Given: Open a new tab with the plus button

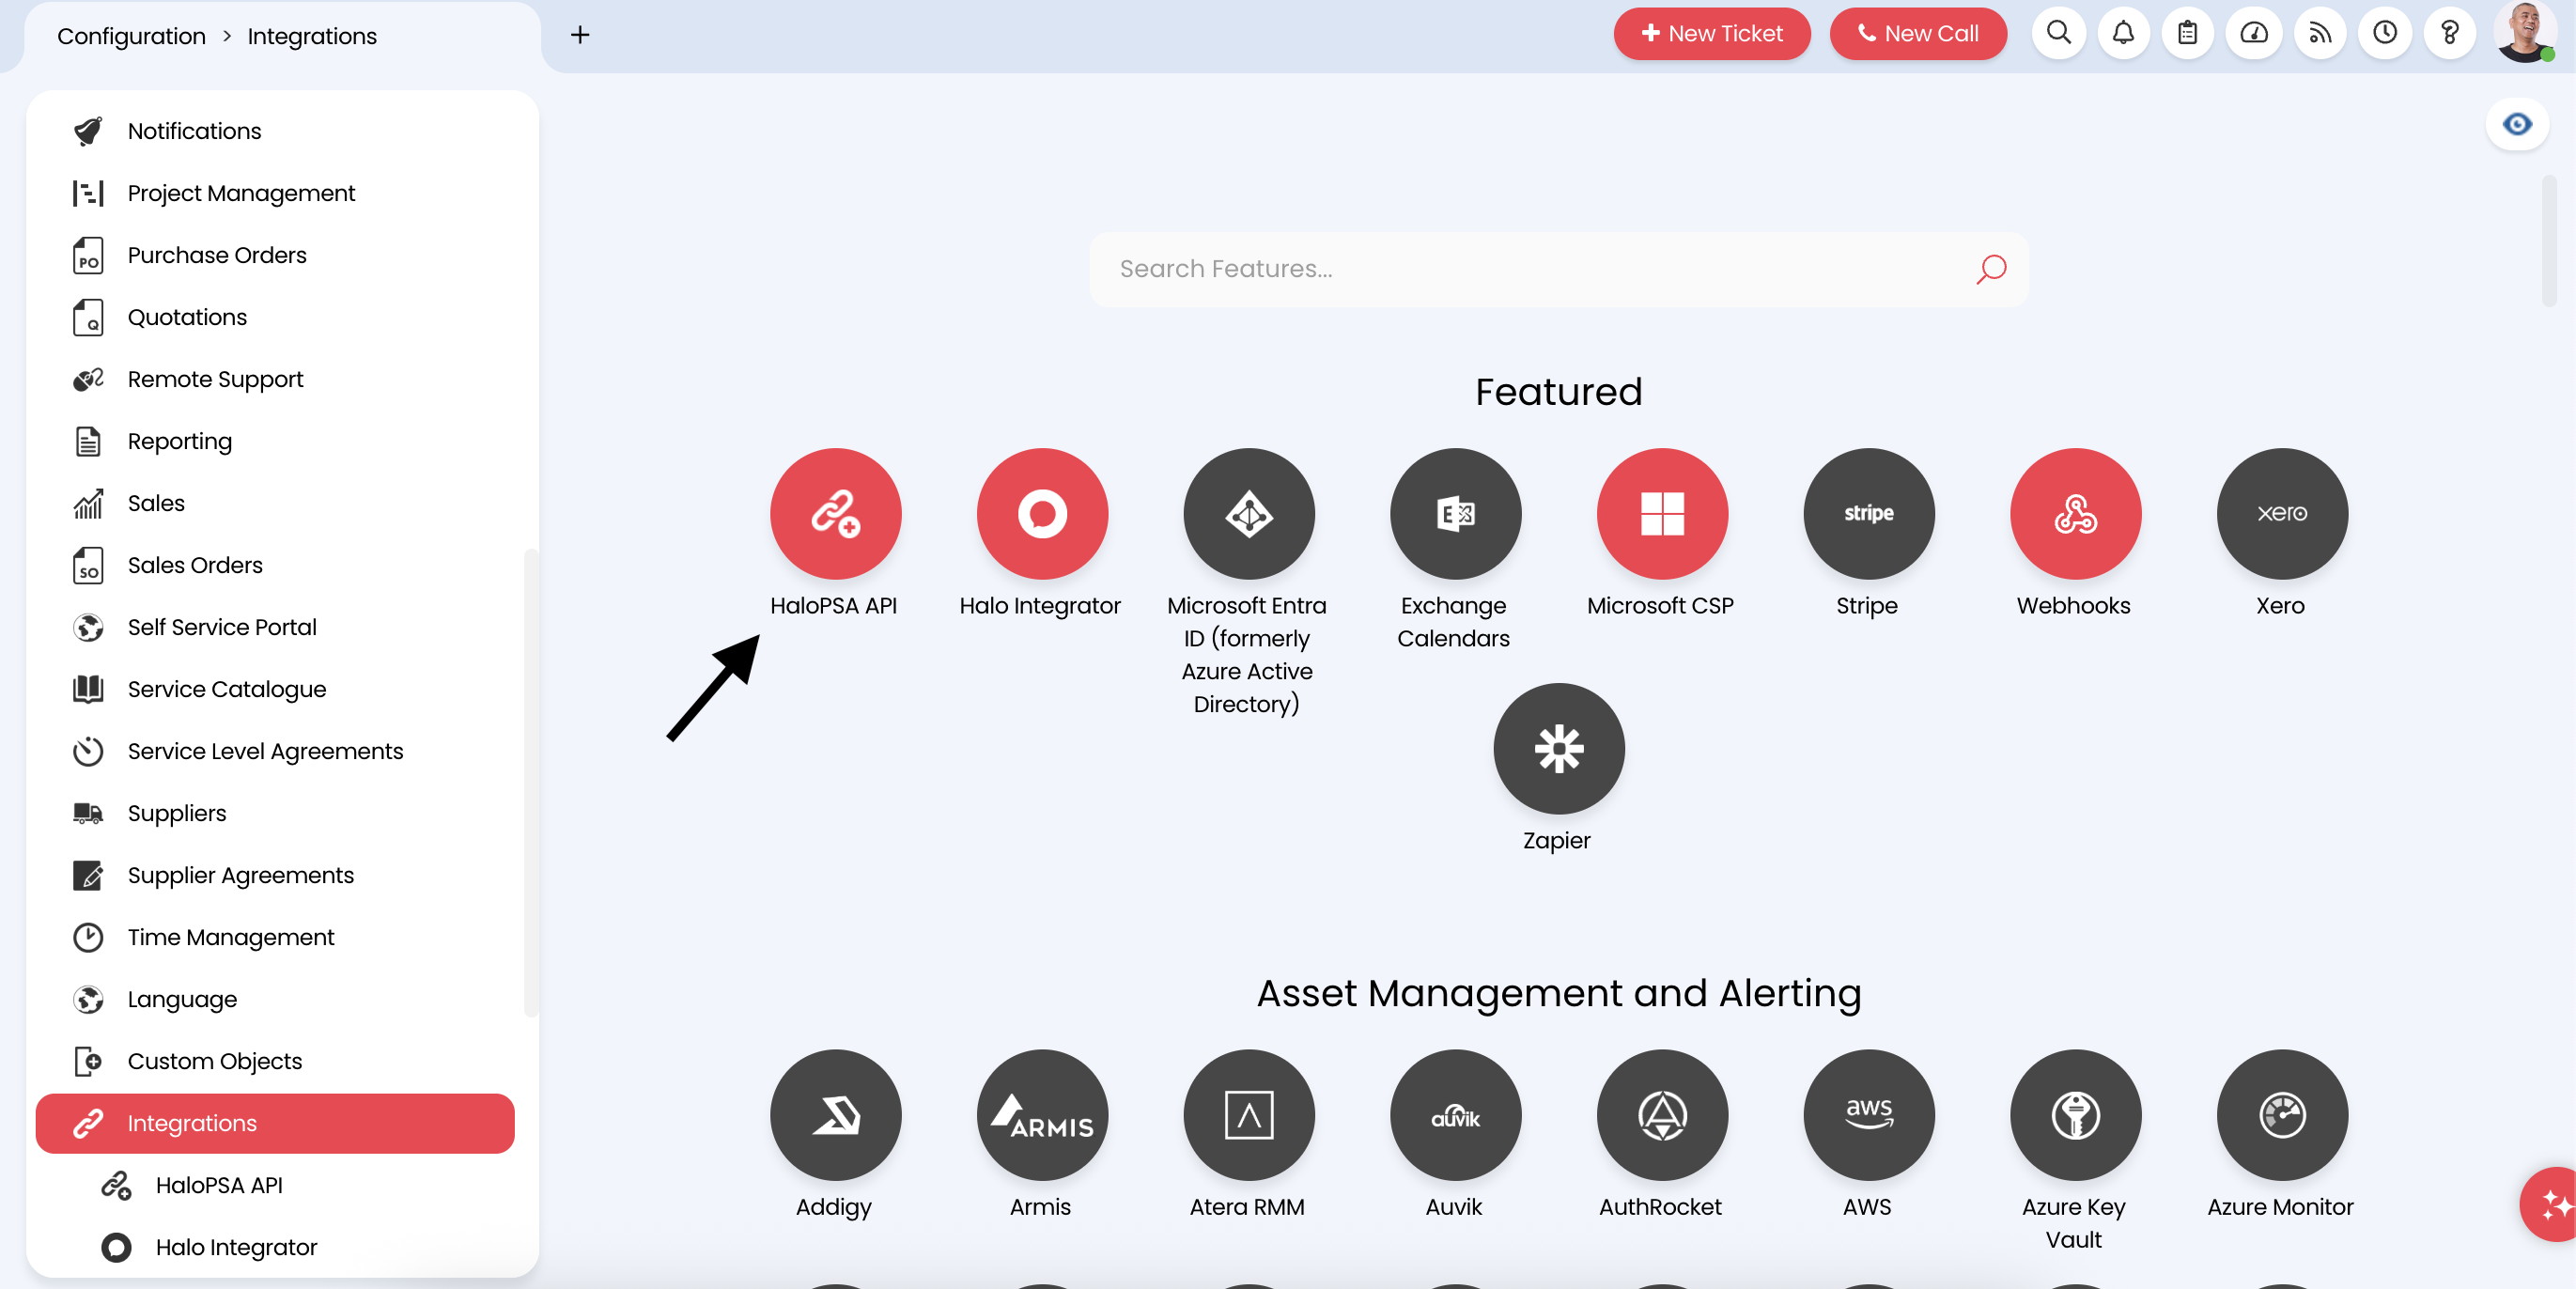Looking at the screenshot, I should click(580, 34).
